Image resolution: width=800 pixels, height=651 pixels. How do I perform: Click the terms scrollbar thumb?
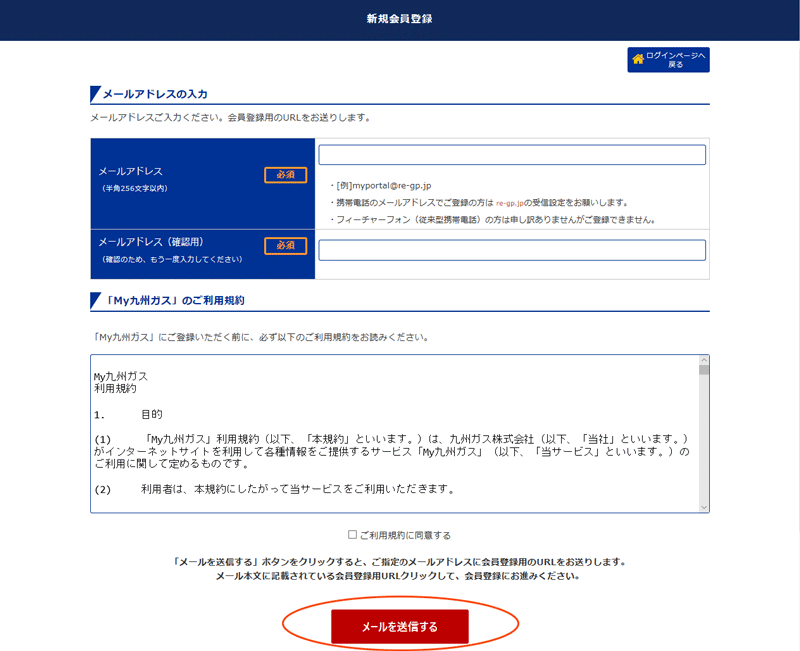point(704,370)
